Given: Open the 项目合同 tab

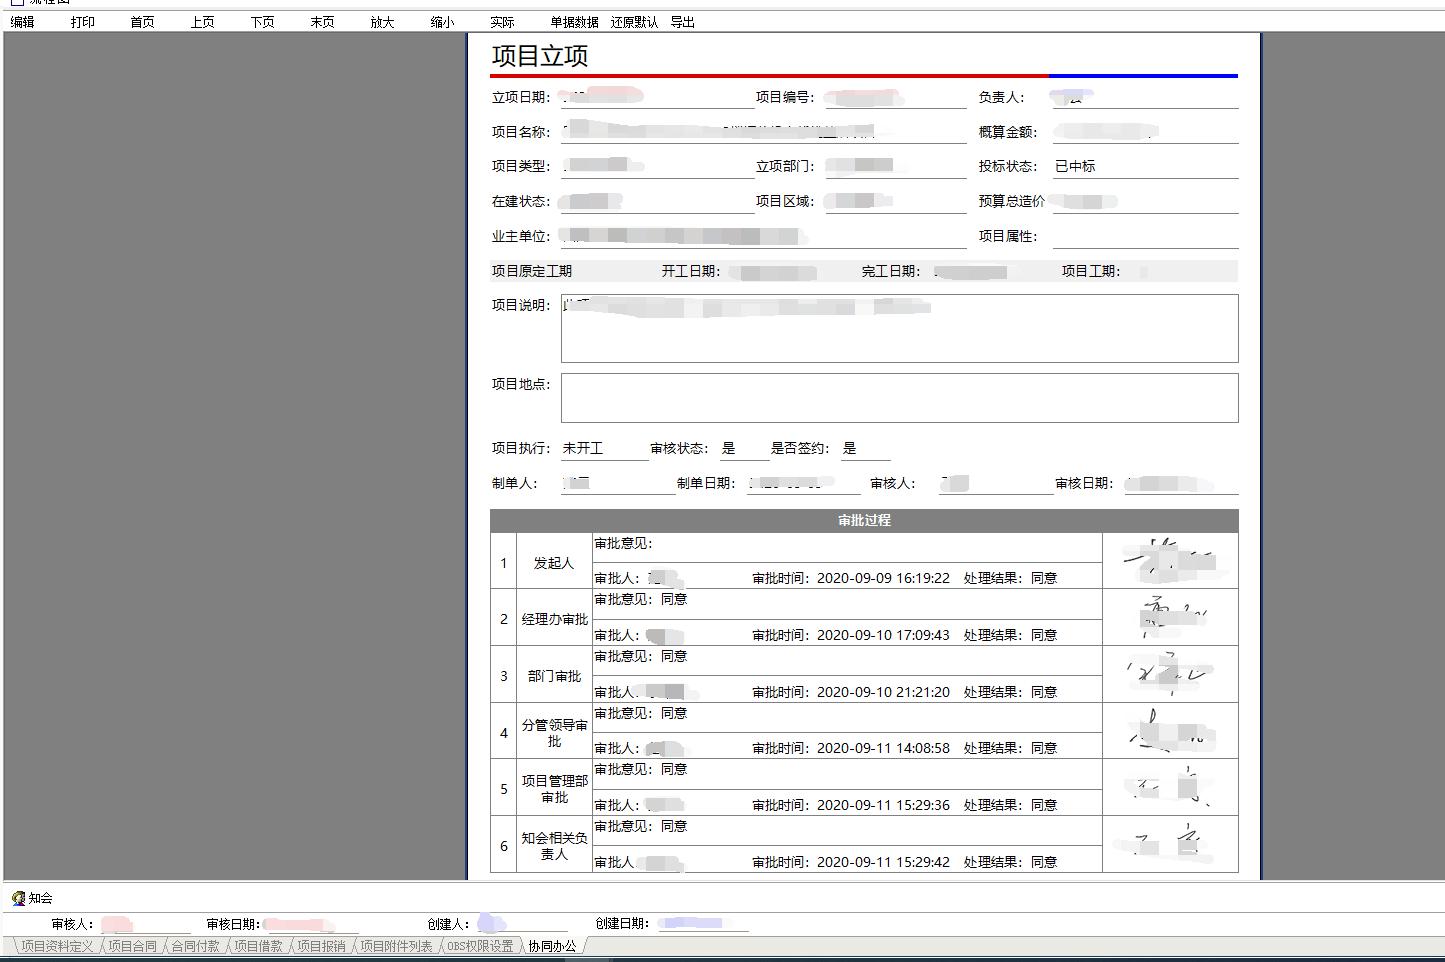Looking at the screenshot, I should click(x=132, y=946).
